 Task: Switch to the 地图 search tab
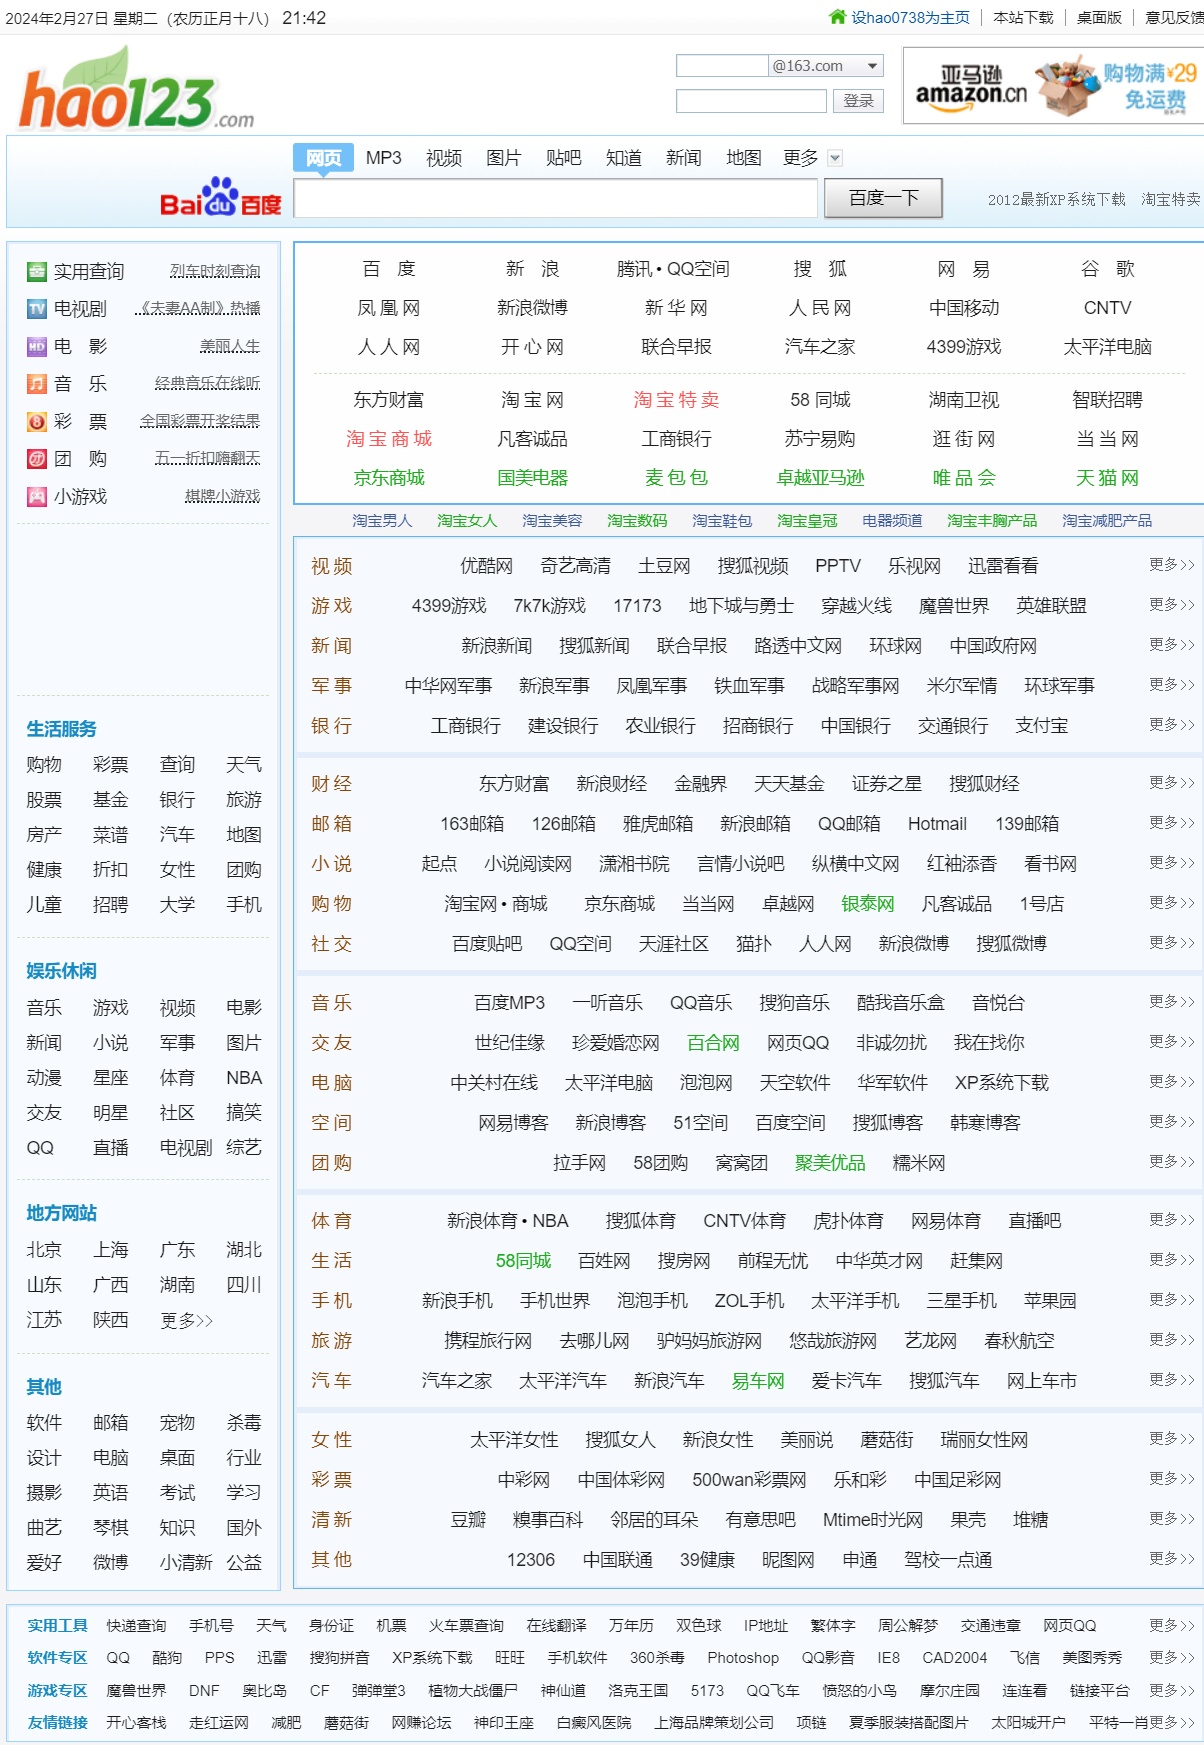(x=743, y=158)
